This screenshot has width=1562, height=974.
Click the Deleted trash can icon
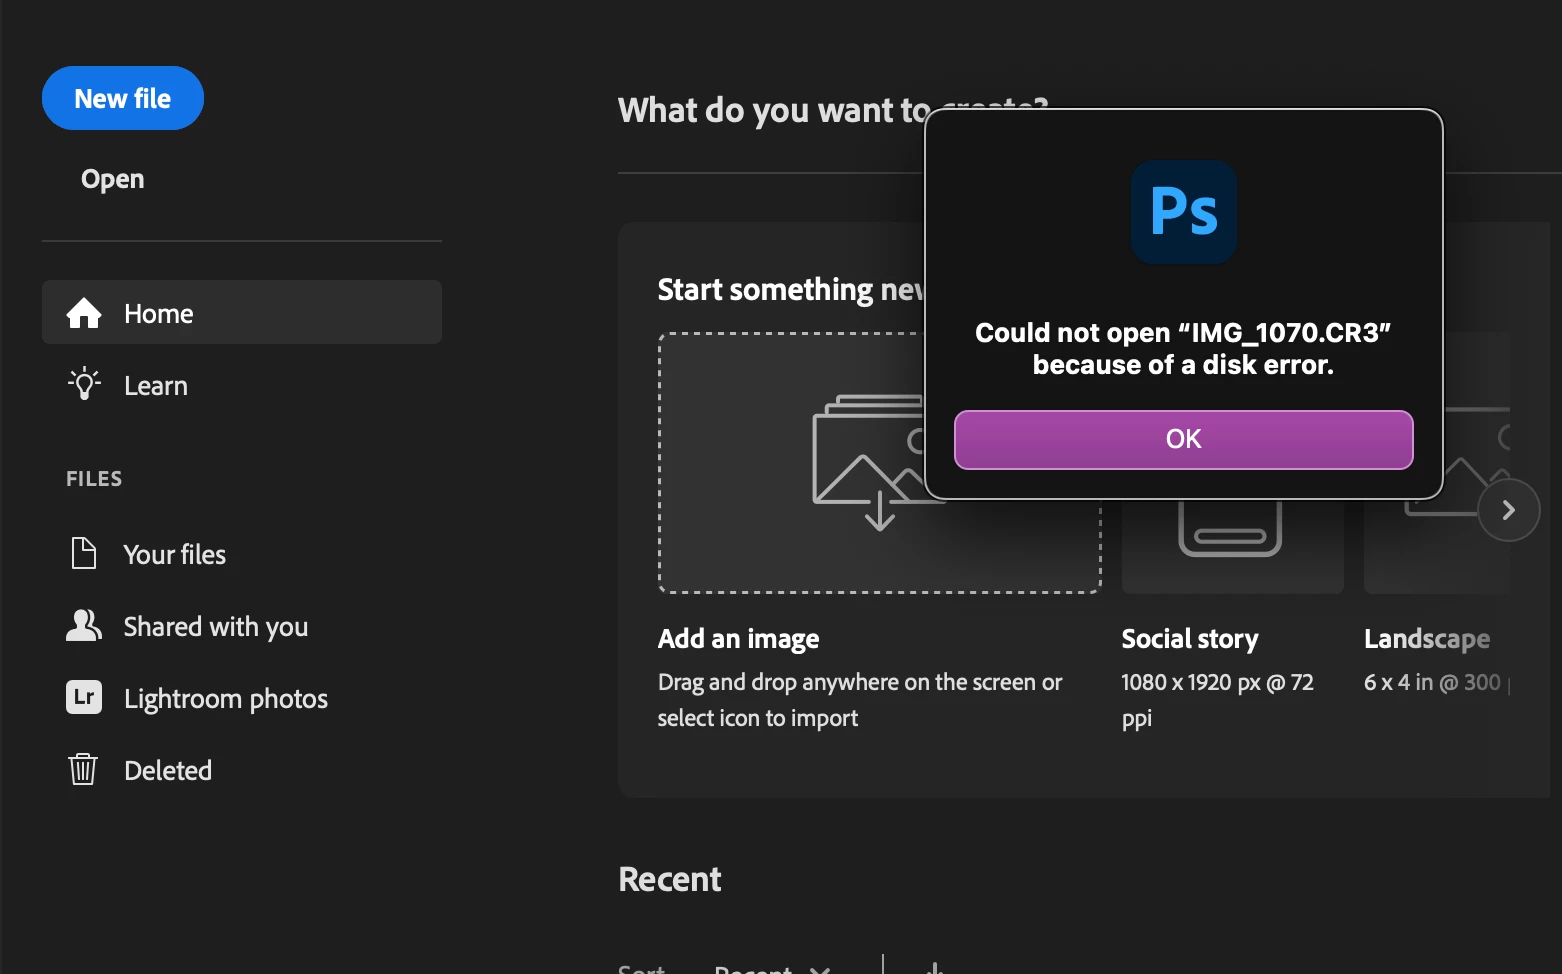point(83,769)
